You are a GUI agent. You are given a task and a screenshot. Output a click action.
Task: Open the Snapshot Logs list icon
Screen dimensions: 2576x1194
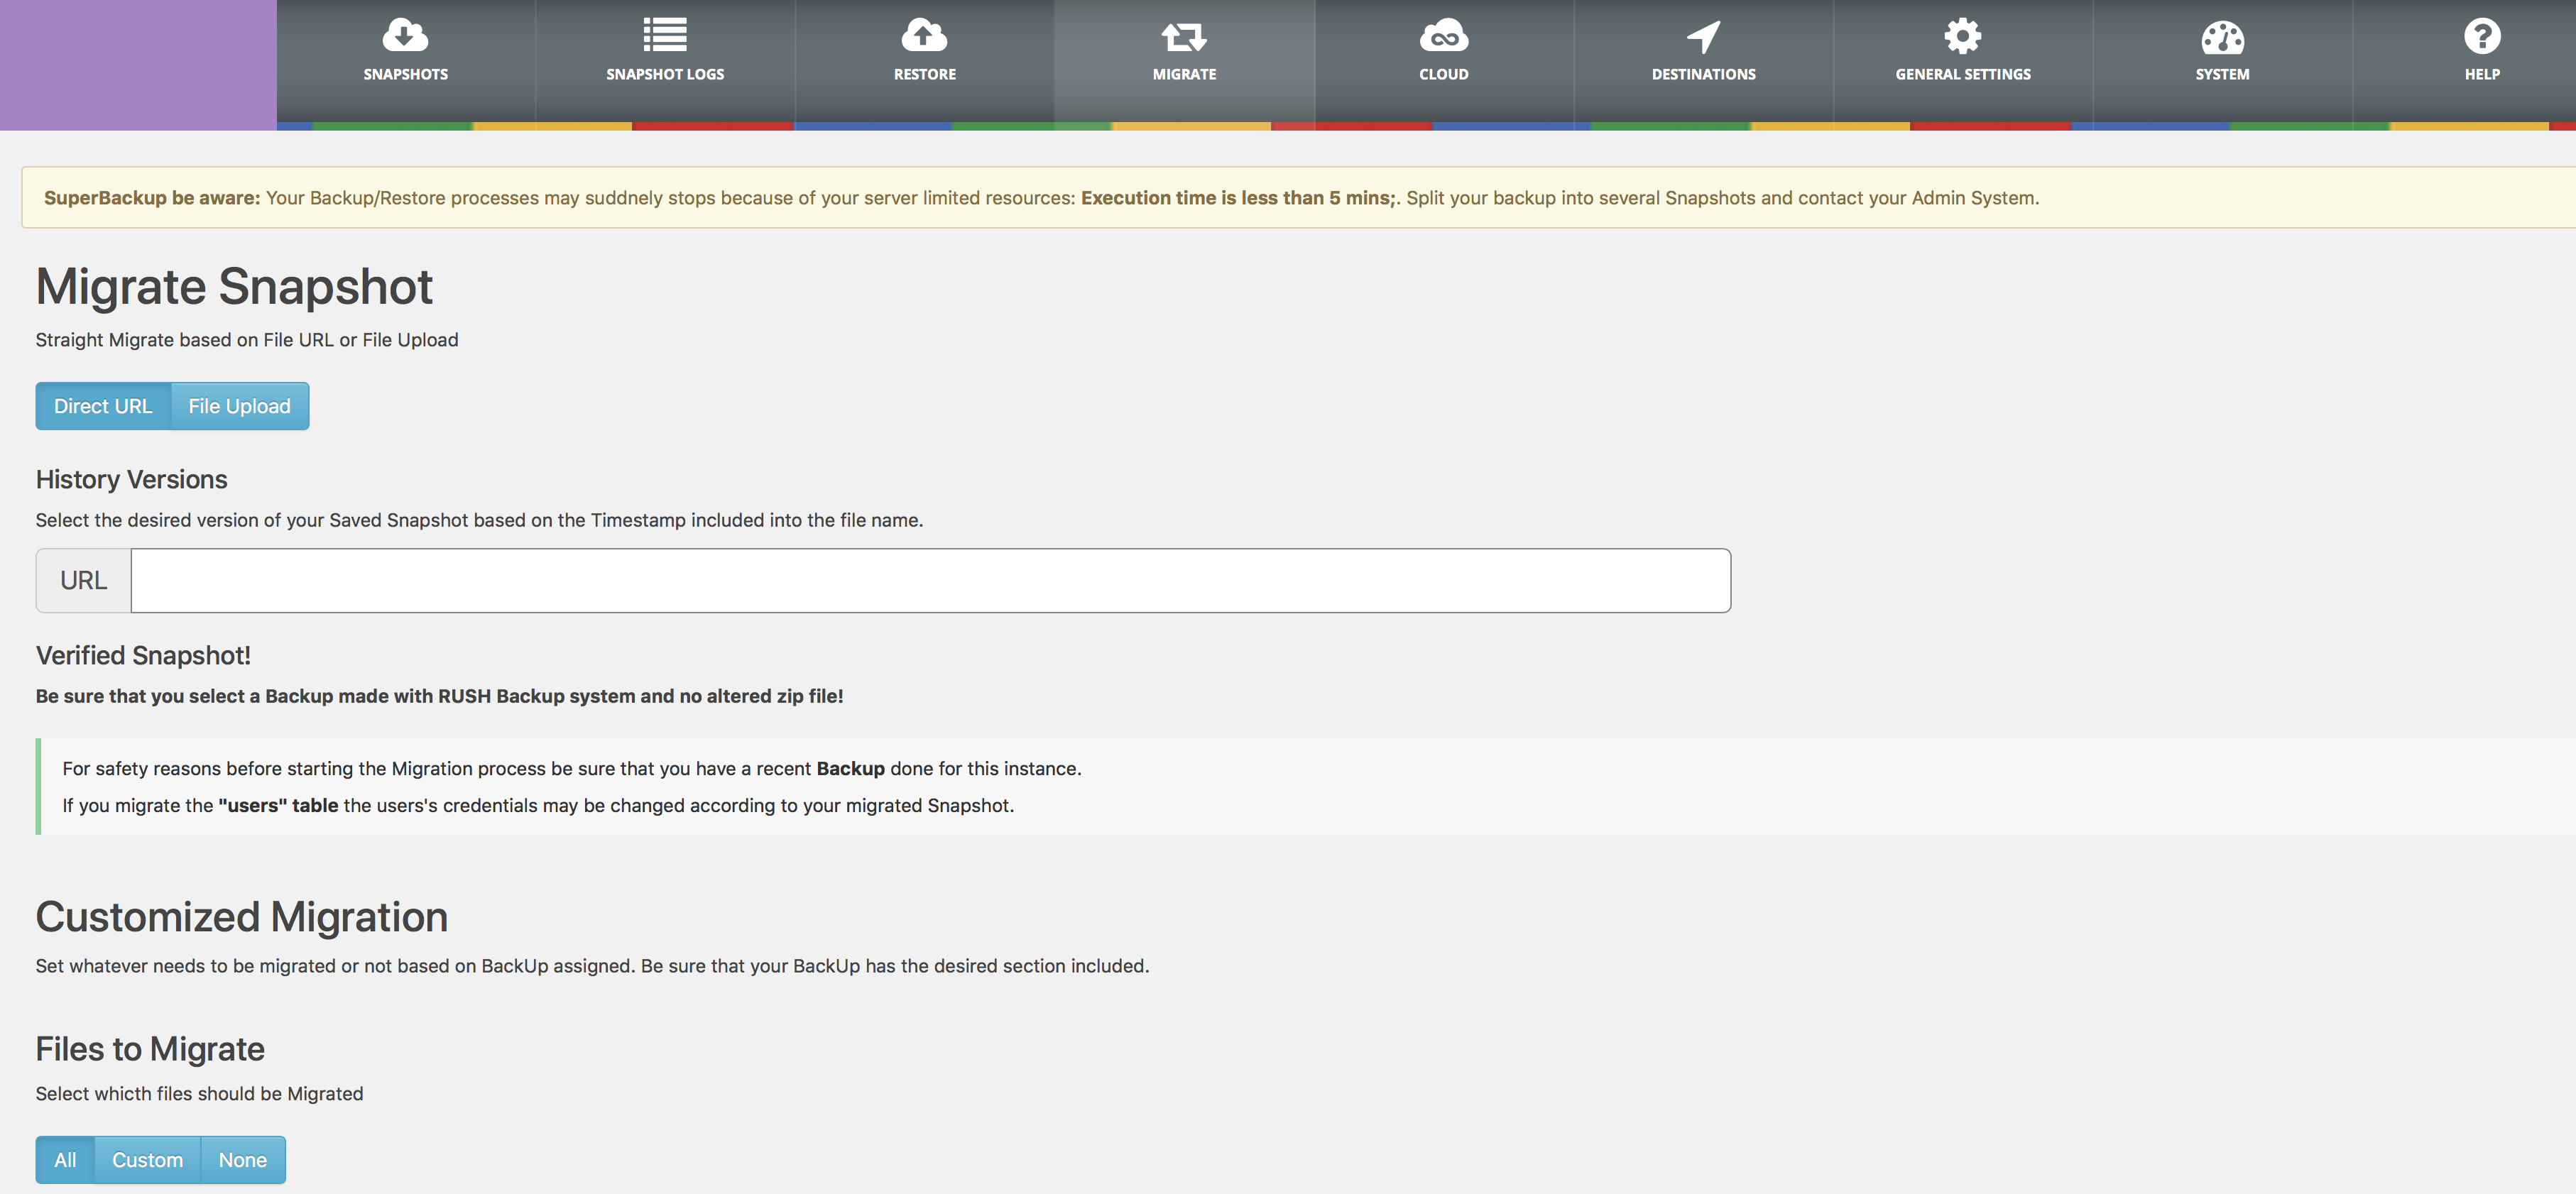click(664, 36)
